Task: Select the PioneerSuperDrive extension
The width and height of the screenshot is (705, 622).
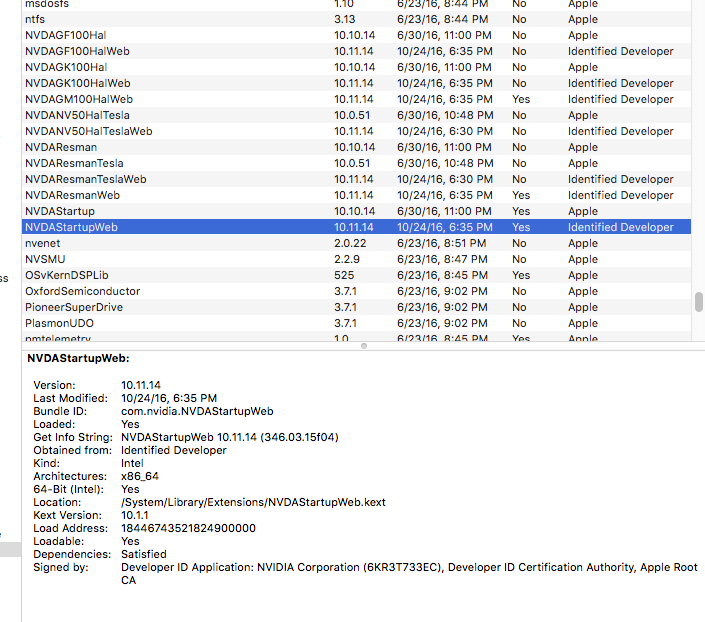Action: [x=356, y=308]
